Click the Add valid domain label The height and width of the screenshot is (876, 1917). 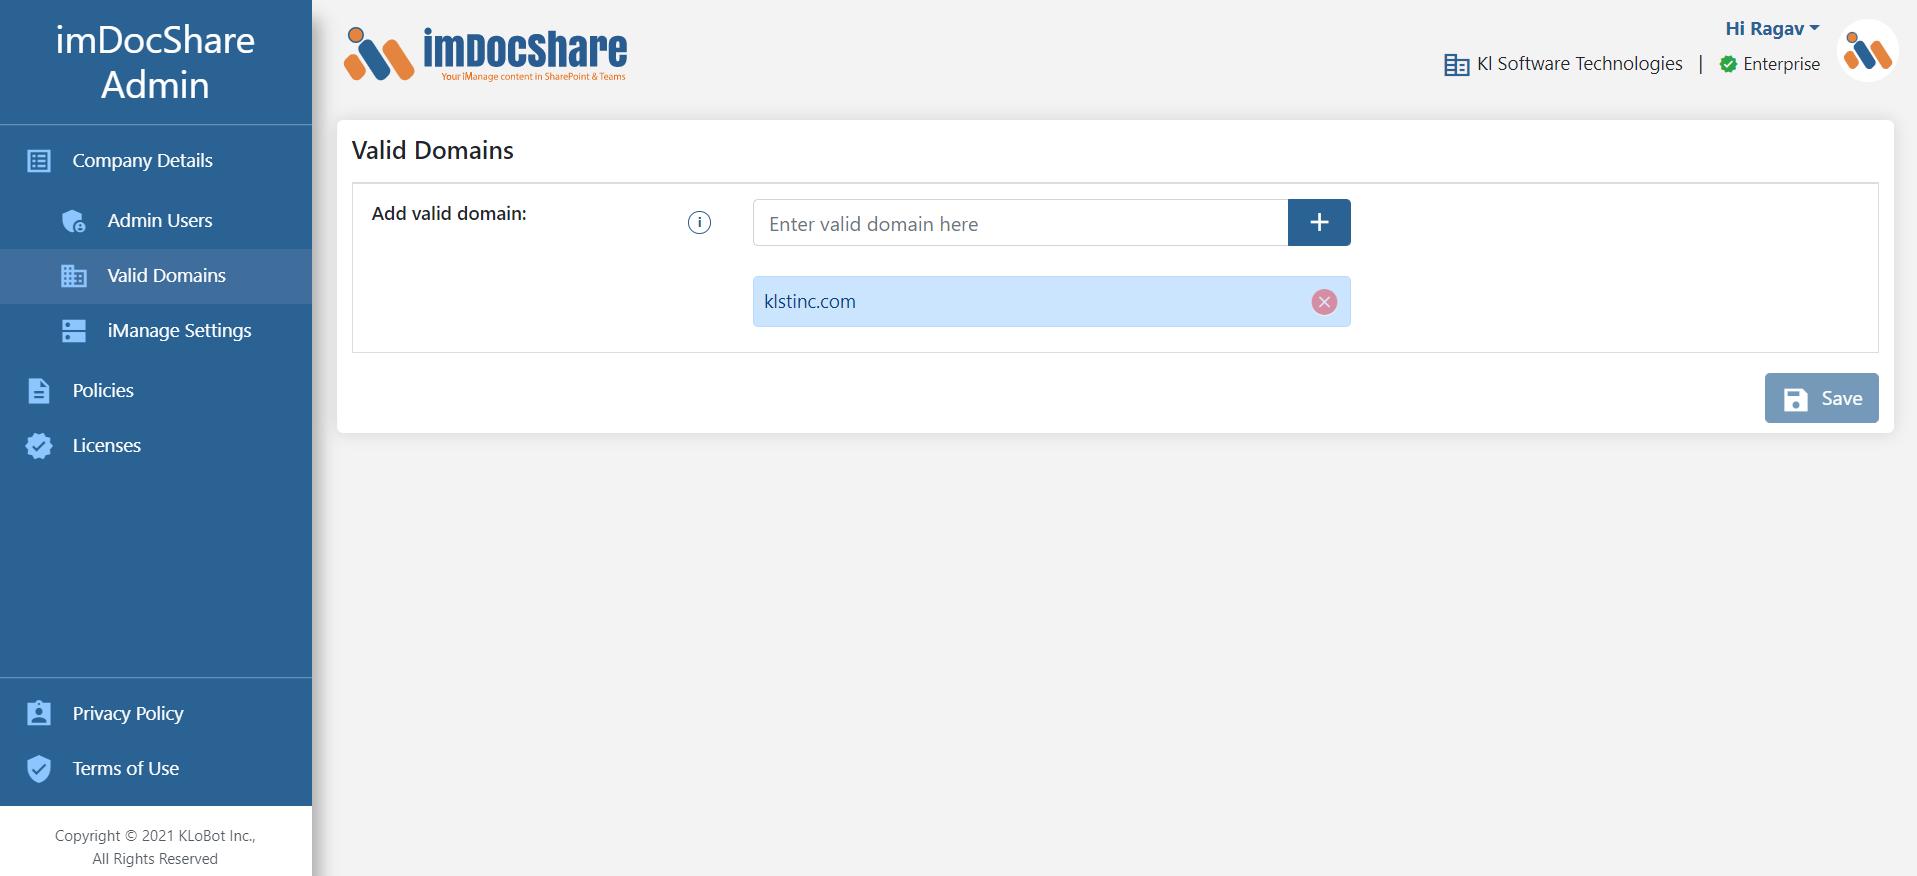pos(449,213)
